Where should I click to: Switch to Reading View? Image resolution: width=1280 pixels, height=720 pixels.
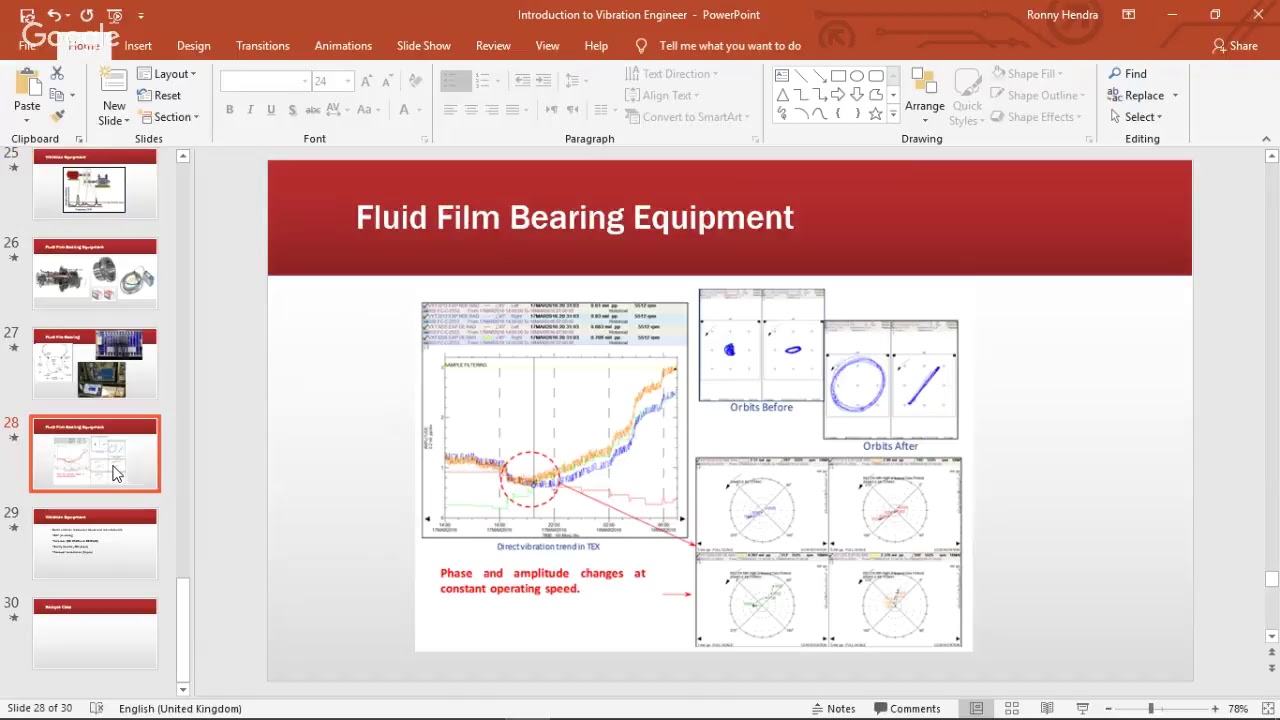point(1047,708)
